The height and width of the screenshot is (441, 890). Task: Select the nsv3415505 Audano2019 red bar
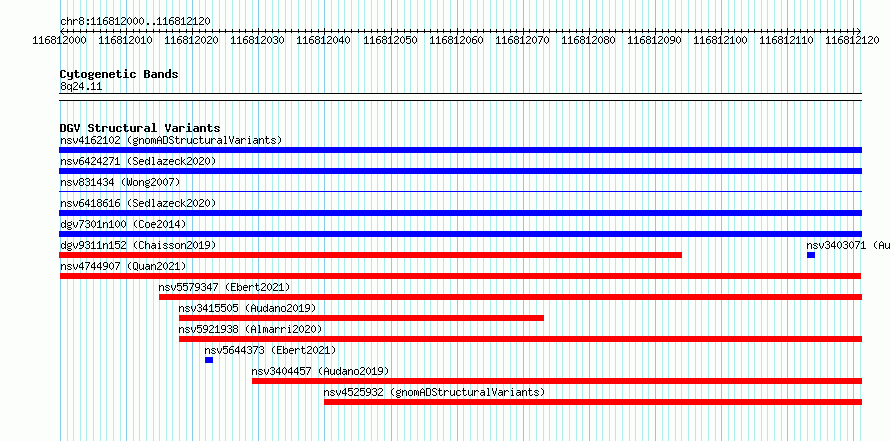(x=361, y=318)
